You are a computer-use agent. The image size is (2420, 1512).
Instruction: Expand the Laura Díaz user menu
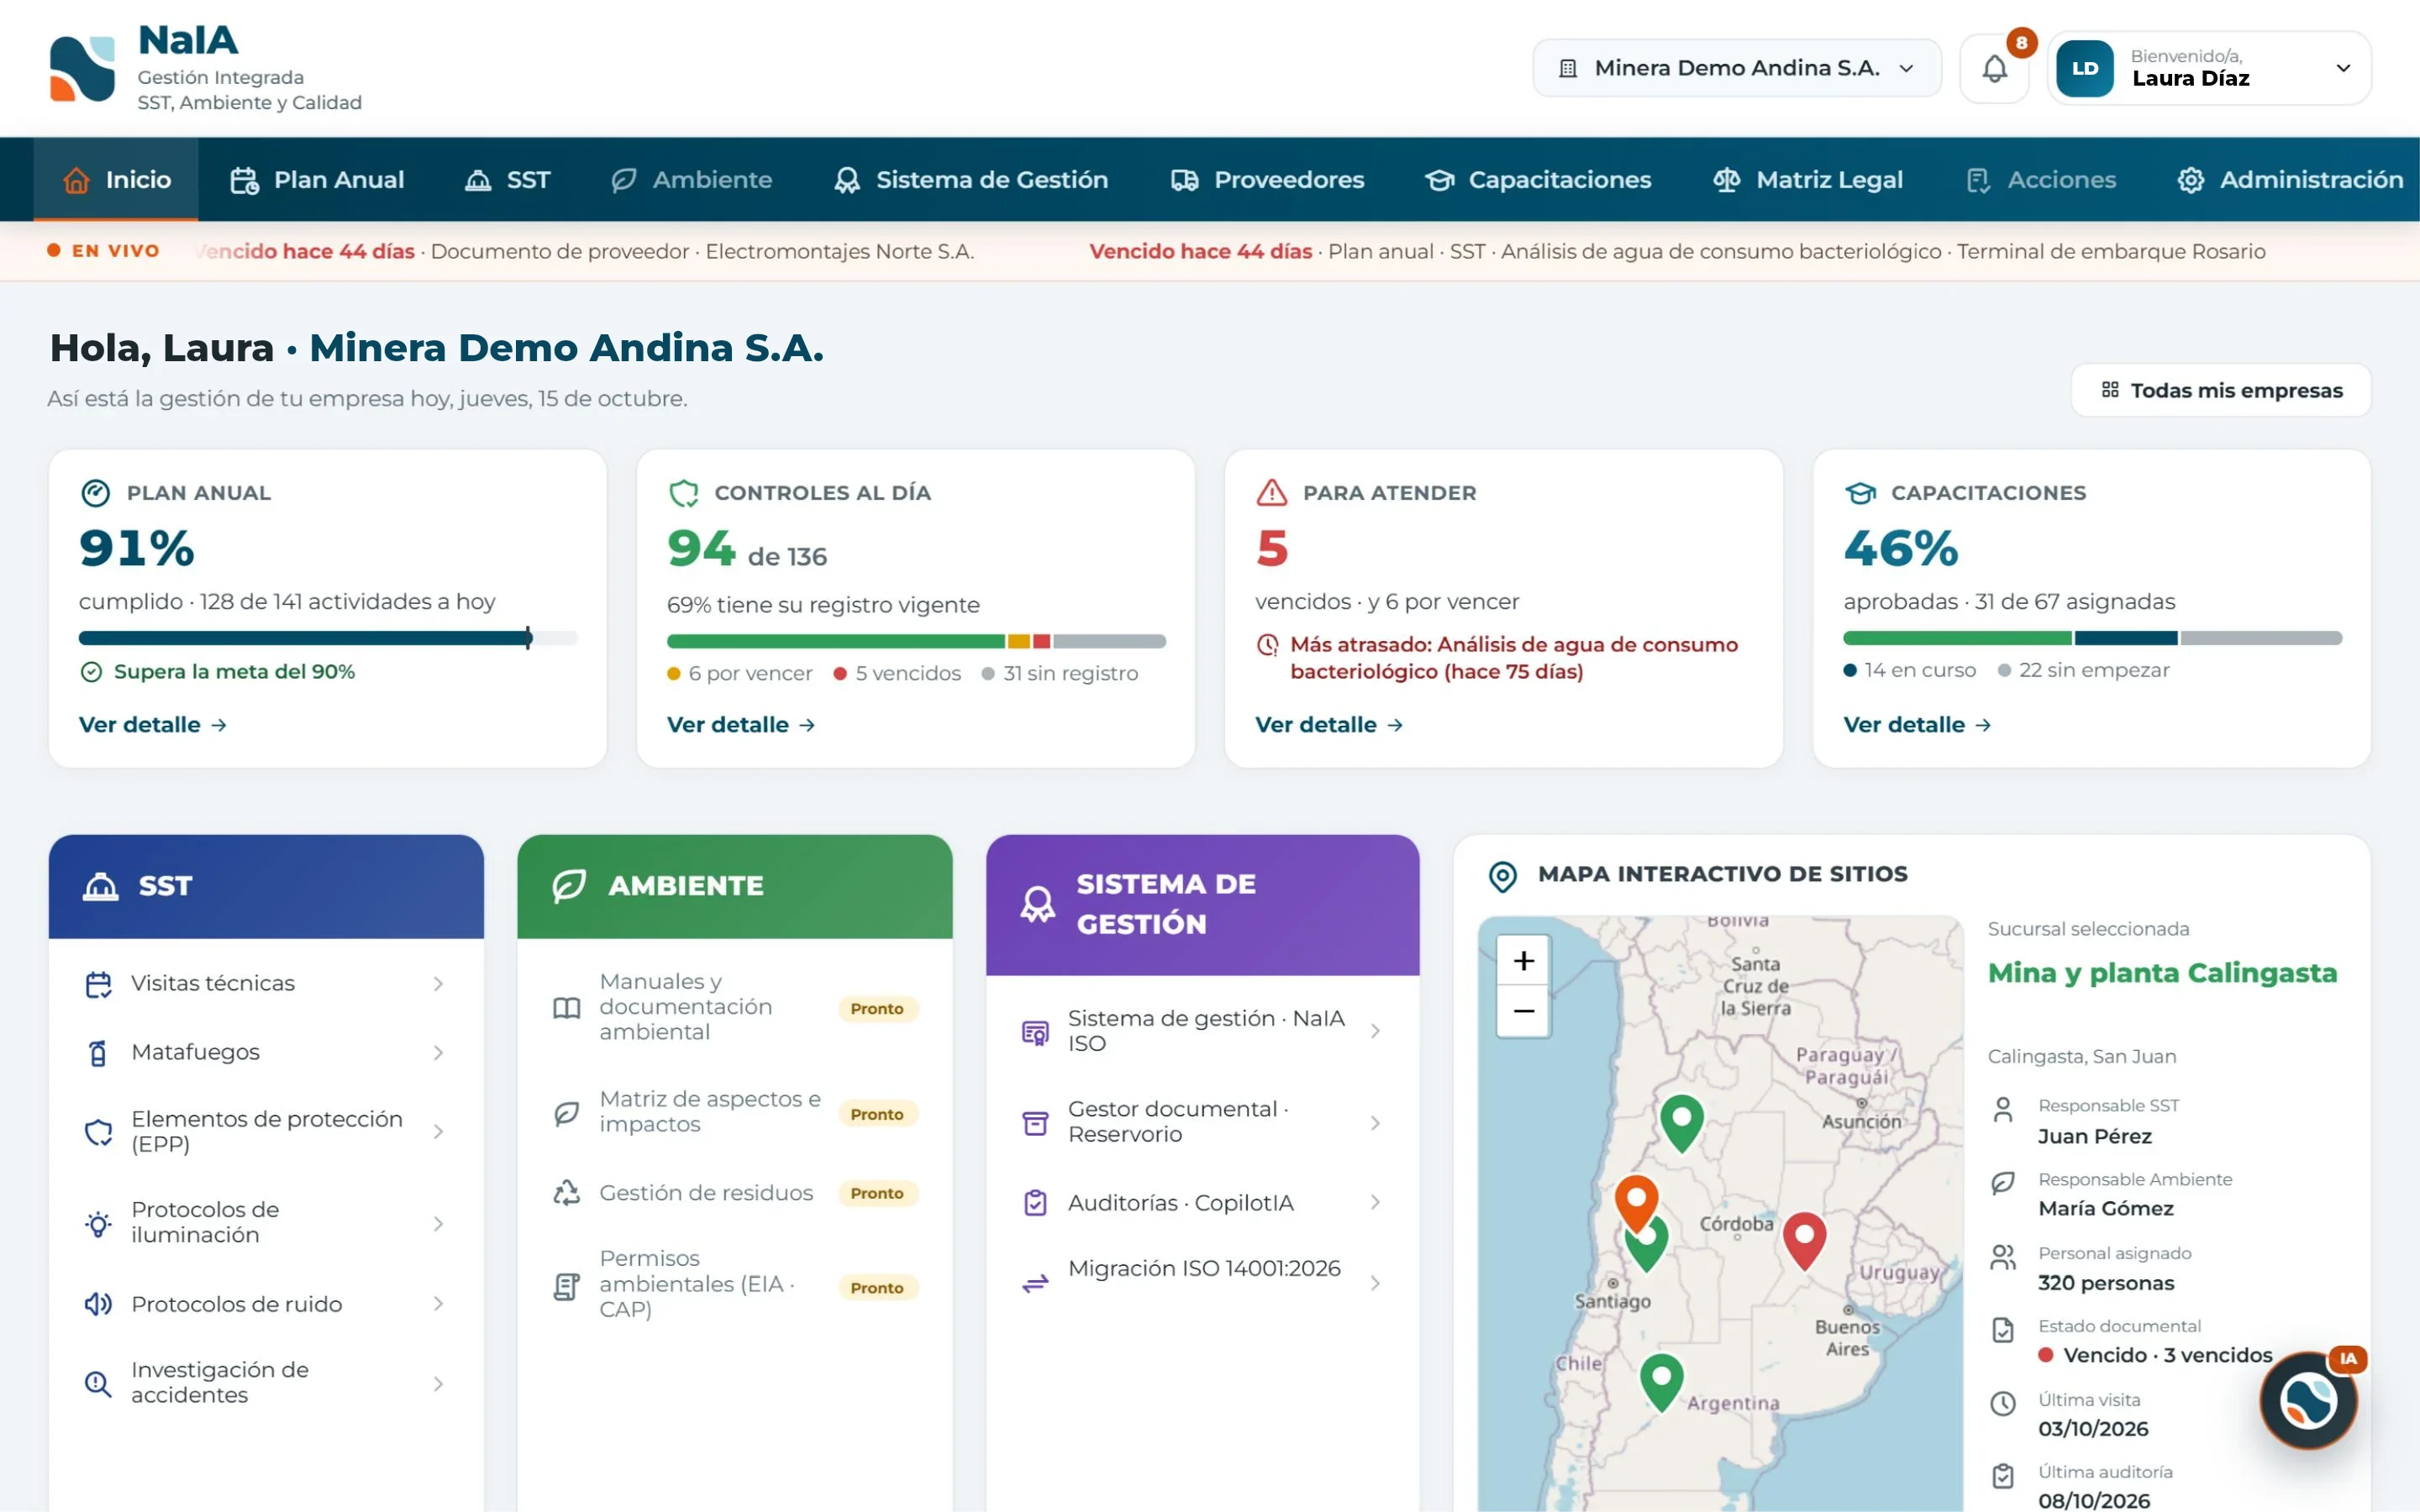pos(2342,68)
